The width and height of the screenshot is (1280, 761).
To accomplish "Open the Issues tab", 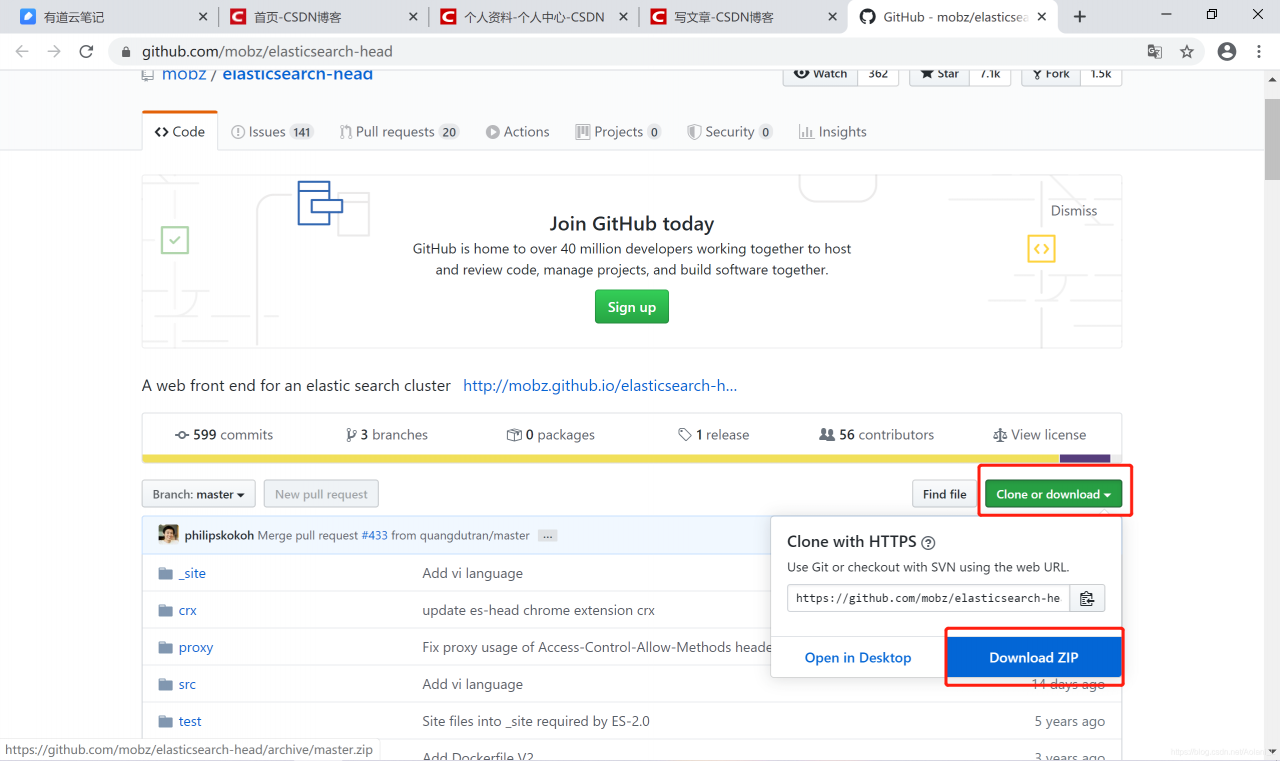I will (272, 132).
